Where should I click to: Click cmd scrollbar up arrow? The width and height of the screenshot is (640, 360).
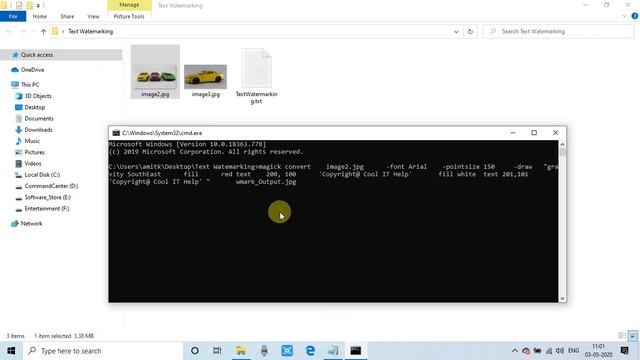562,144
